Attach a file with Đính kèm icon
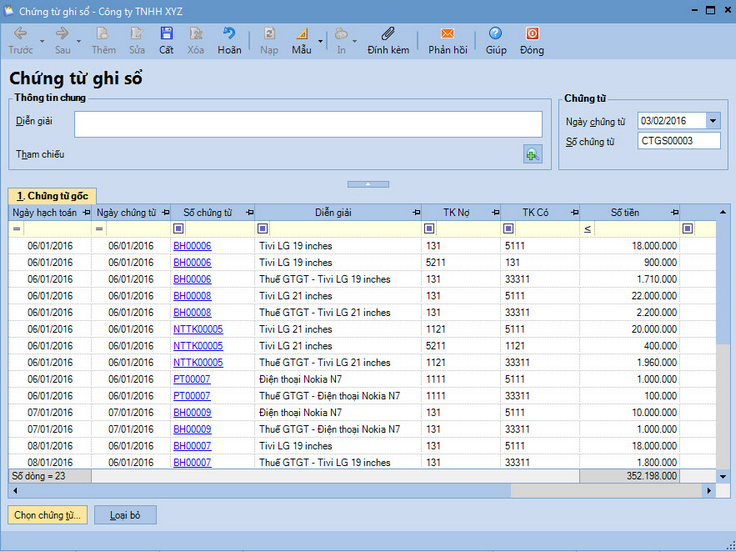 388,33
